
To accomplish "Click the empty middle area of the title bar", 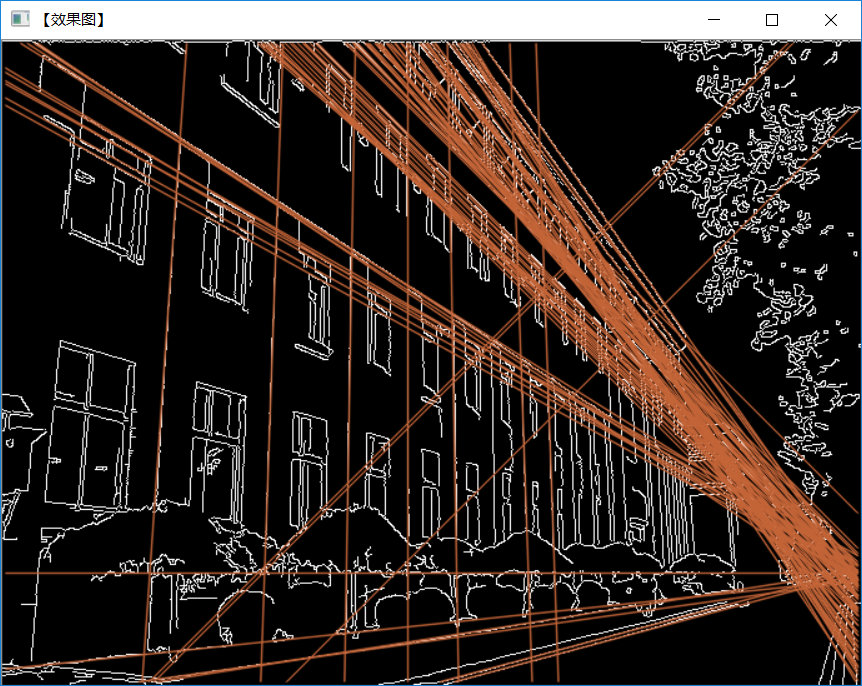I will (x=400, y=20).
